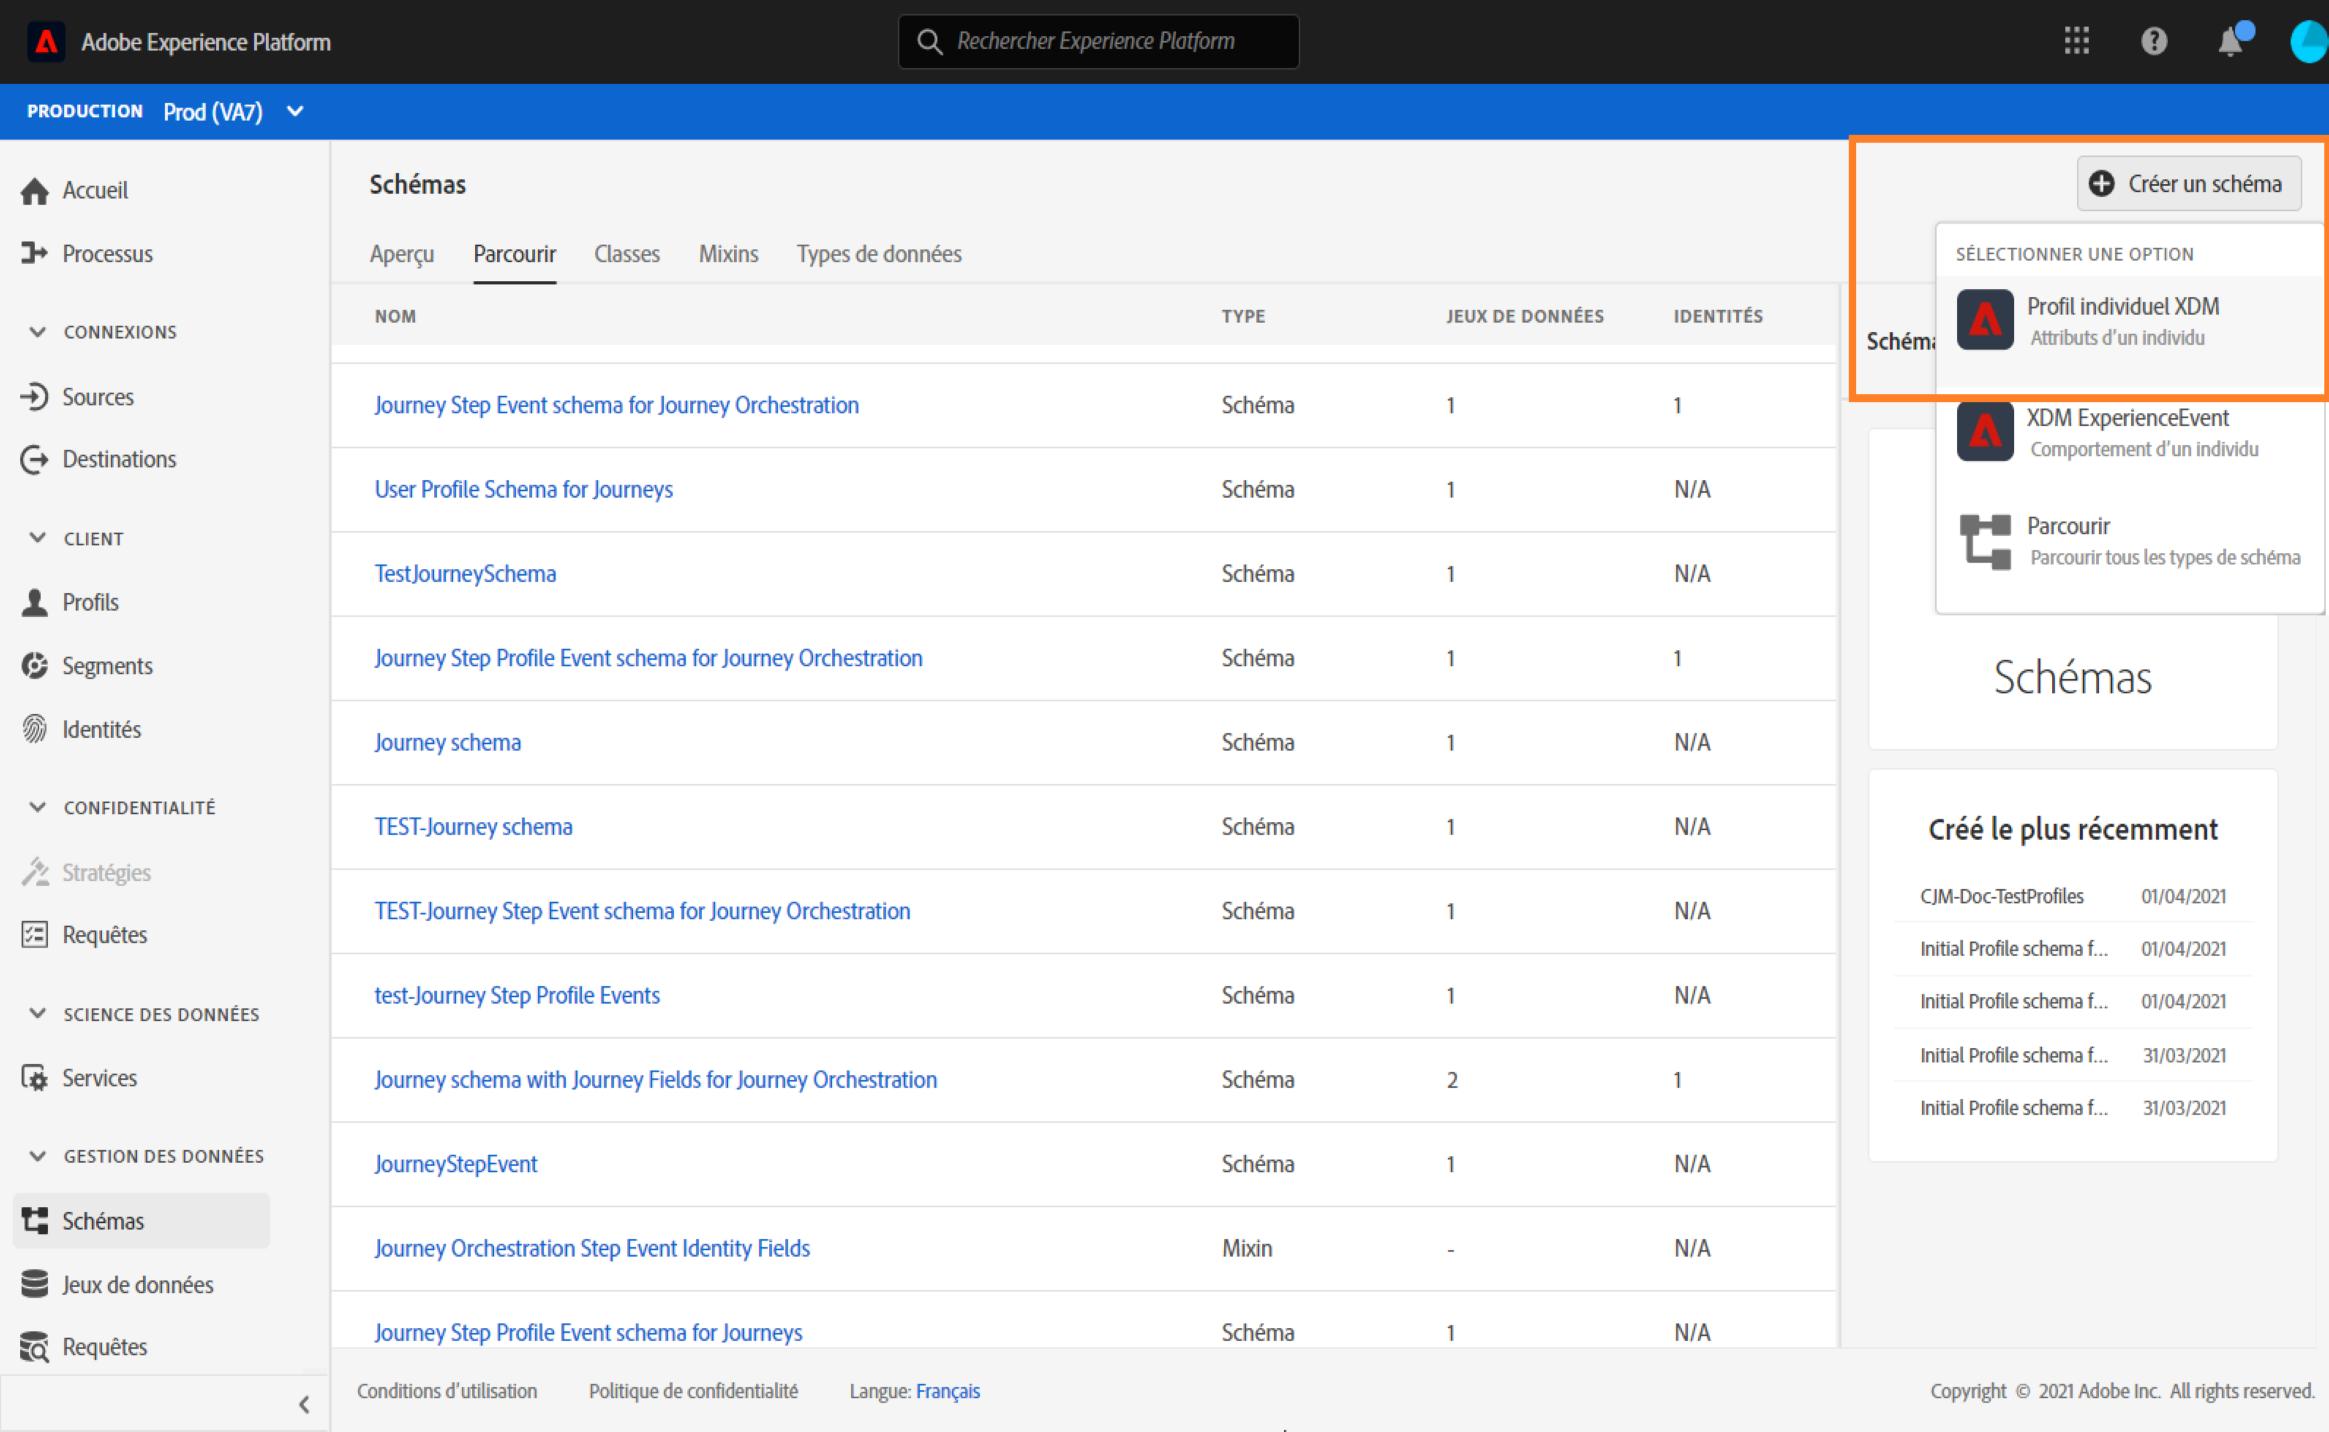
Task: Open the TestJourneySchema link
Action: 465,574
